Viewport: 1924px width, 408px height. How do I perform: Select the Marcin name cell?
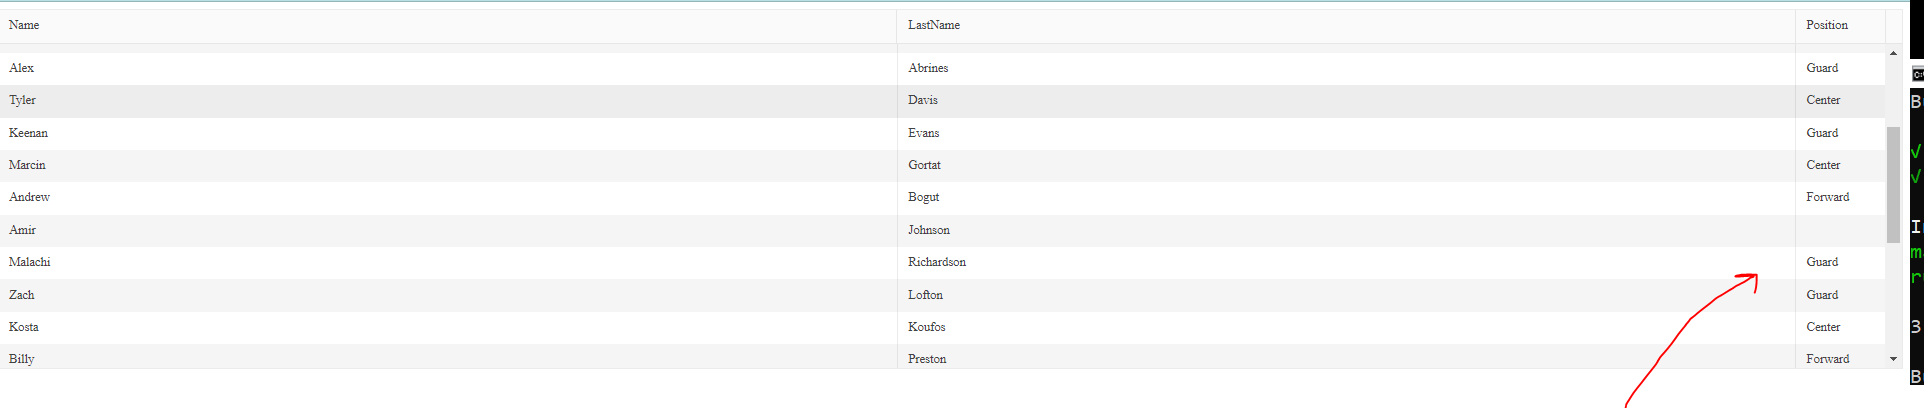[x=448, y=165]
